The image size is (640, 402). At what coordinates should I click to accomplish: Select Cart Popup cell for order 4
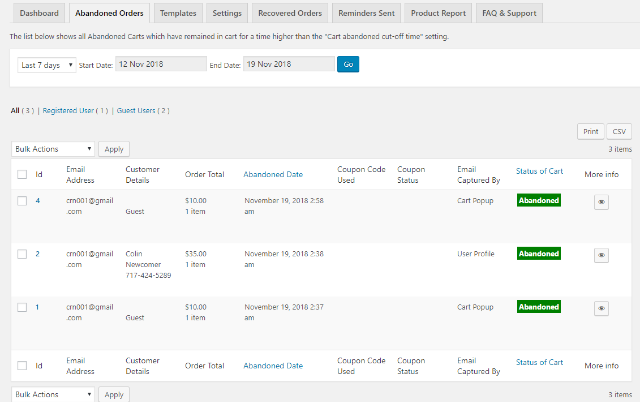click(475, 201)
